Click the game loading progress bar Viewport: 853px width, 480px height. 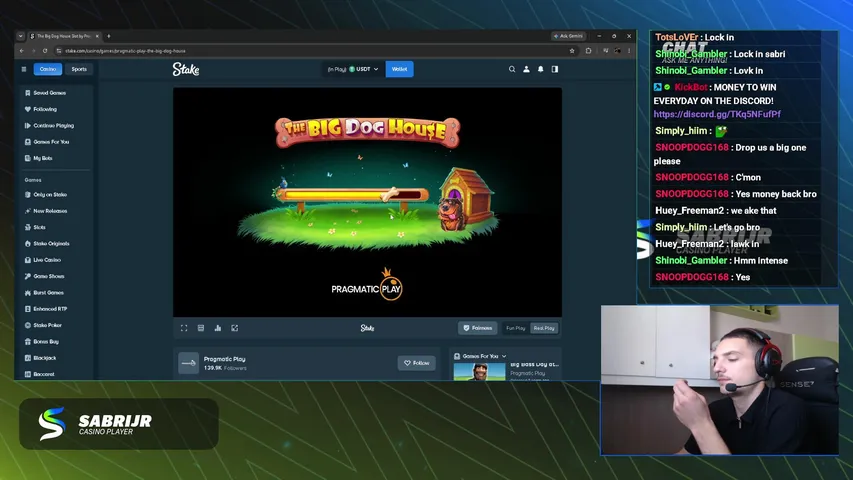pyautogui.click(x=353, y=194)
